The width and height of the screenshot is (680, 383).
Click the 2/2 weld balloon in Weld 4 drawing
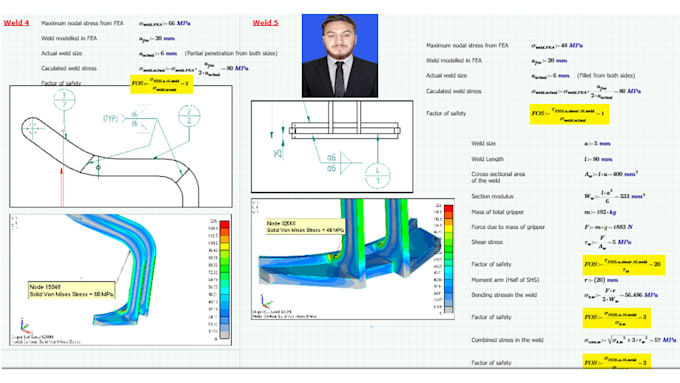189,116
